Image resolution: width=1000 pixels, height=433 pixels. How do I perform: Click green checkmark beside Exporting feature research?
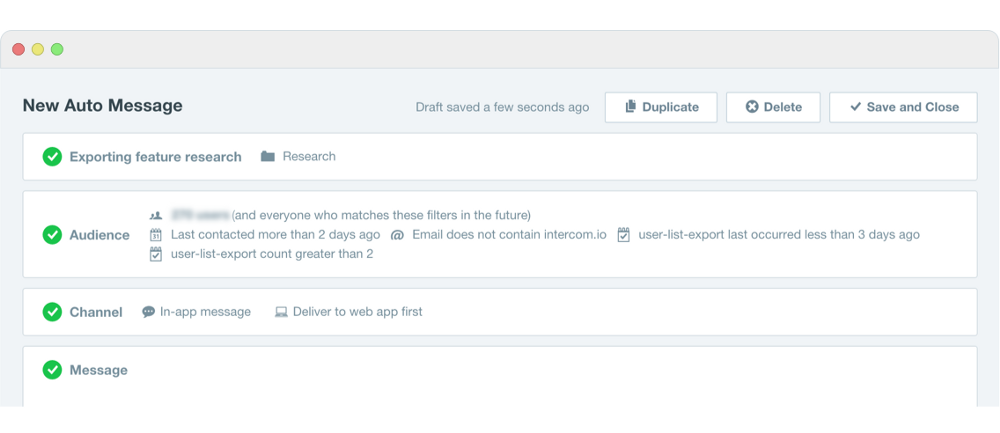click(52, 157)
